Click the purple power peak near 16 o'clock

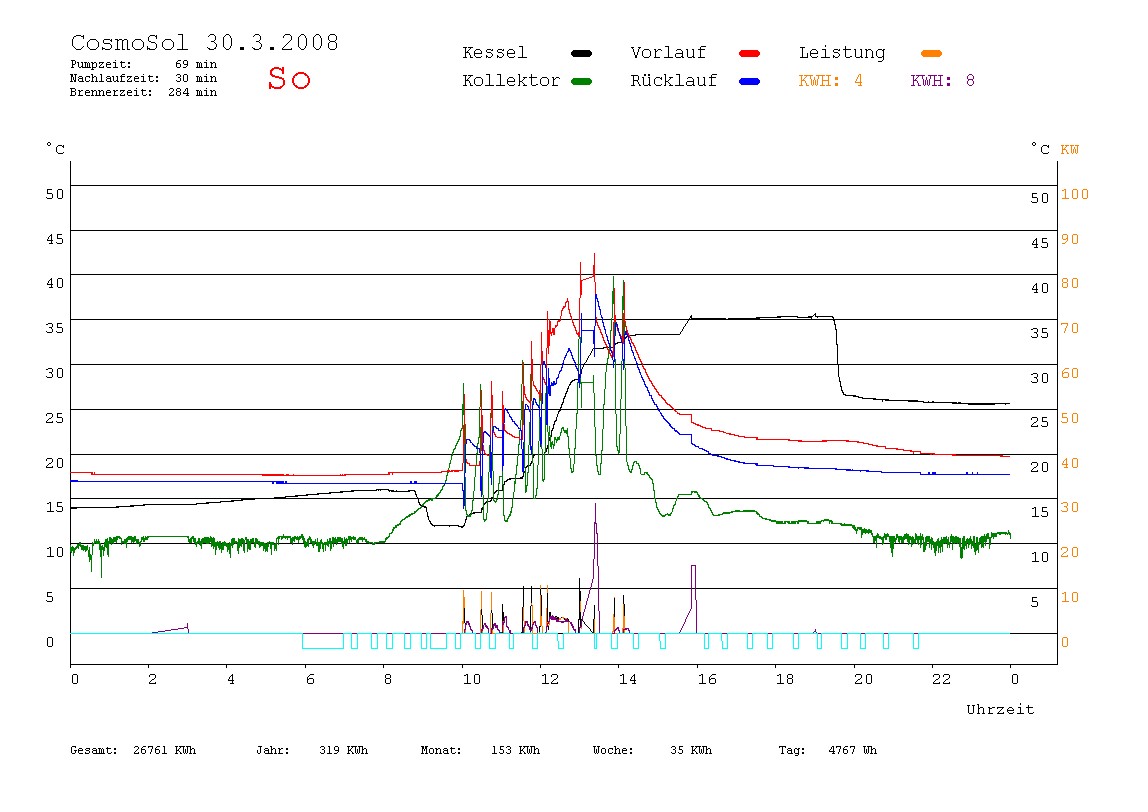(693, 599)
